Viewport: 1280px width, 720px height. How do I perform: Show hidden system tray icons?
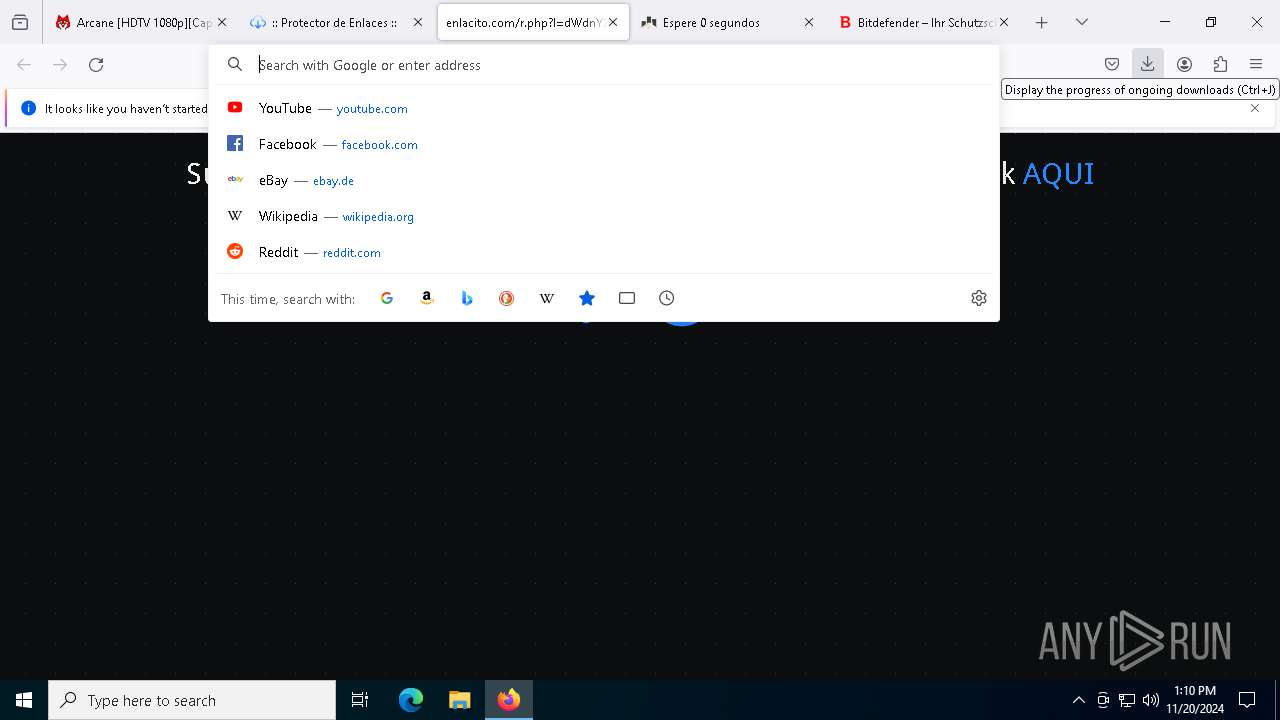1078,700
